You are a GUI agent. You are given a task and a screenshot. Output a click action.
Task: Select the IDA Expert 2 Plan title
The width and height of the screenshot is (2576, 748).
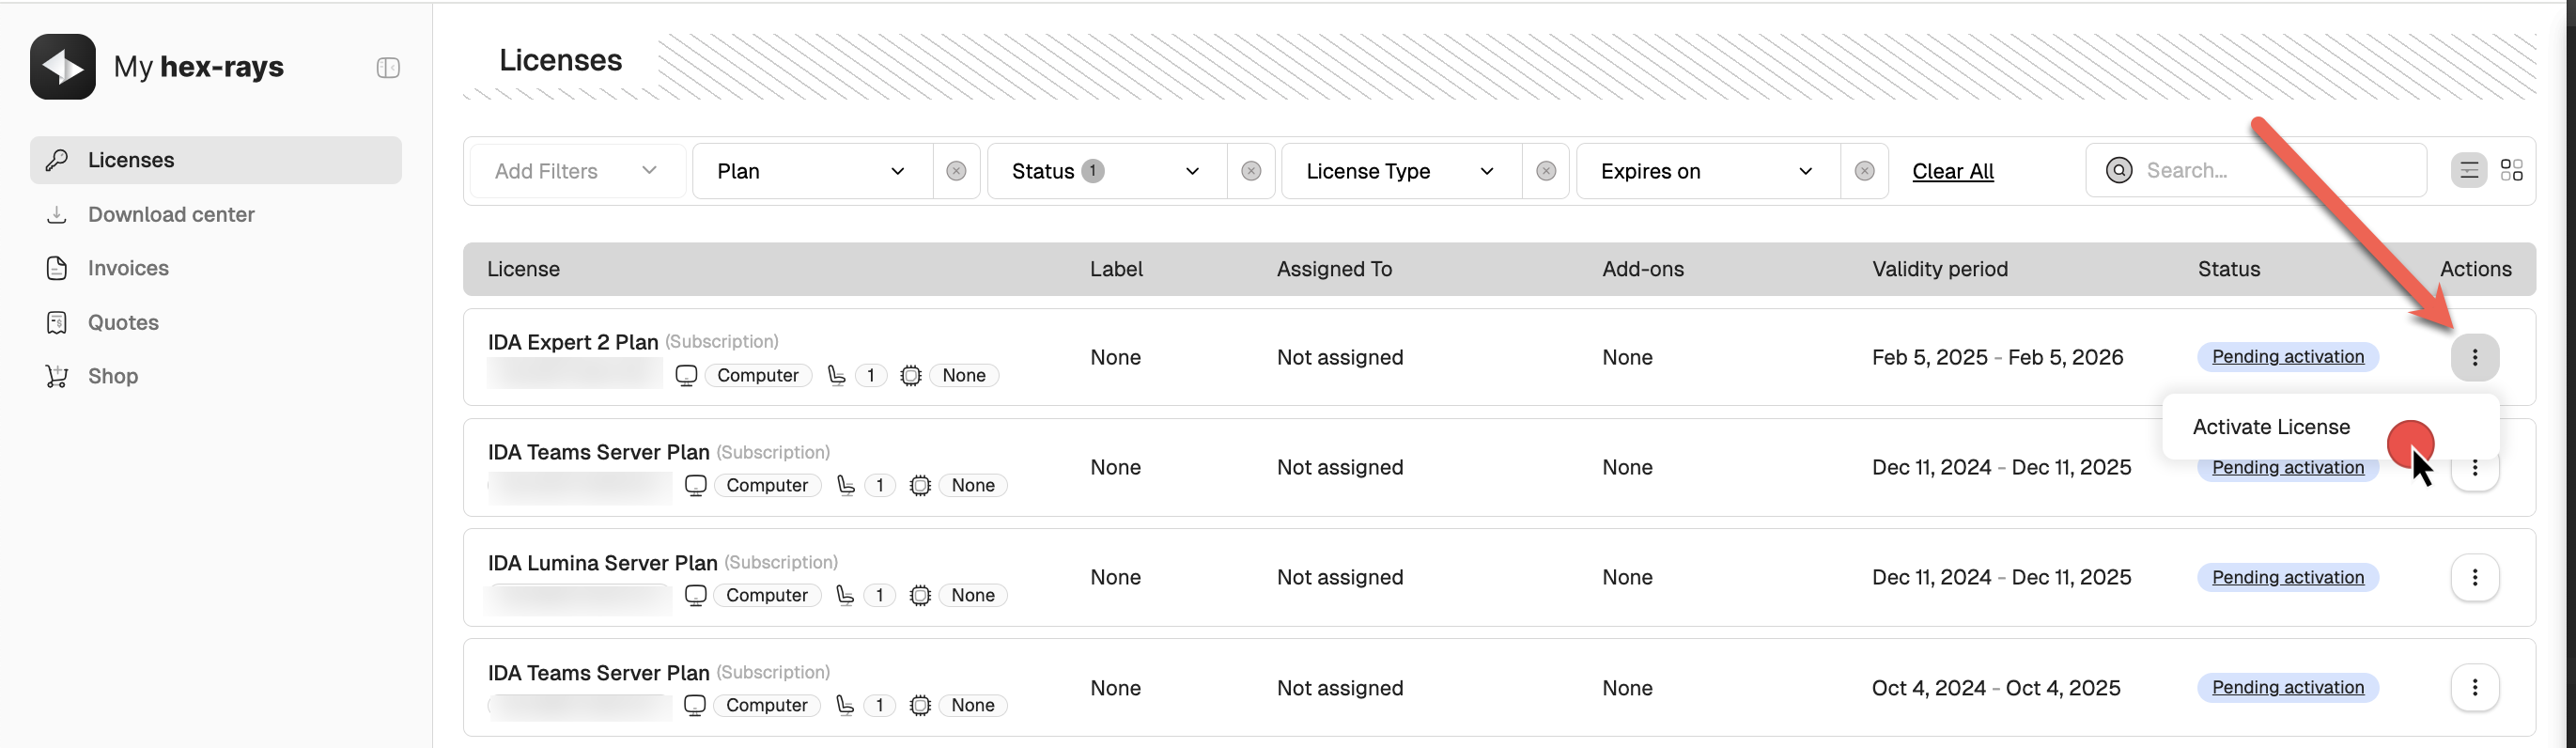[x=573, y=342]
